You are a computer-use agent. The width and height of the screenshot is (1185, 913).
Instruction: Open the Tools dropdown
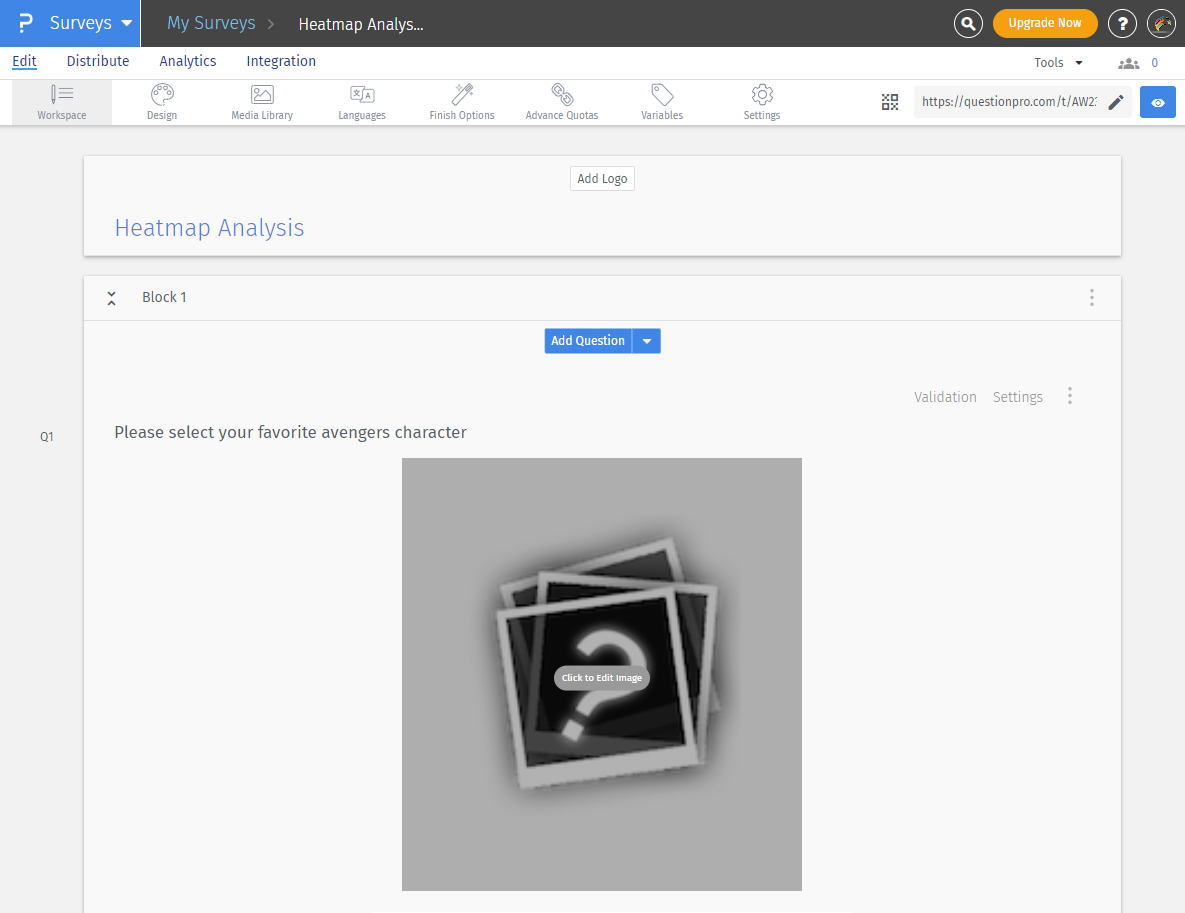point(1057,61)
